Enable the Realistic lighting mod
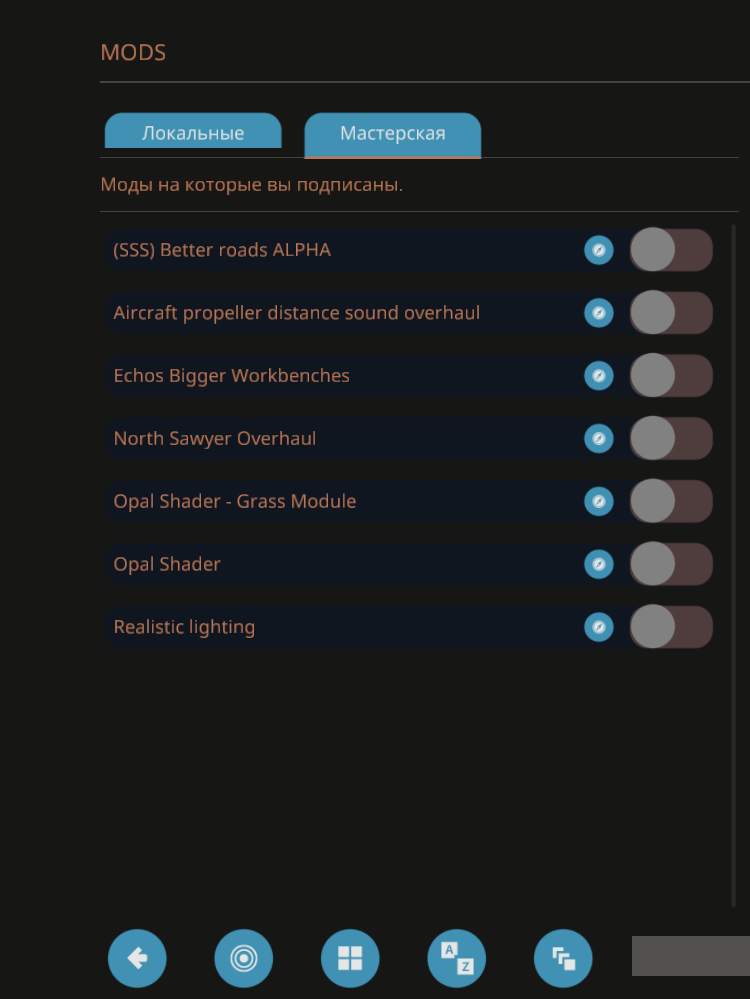 pyautogui.click(x=670, y=627)
